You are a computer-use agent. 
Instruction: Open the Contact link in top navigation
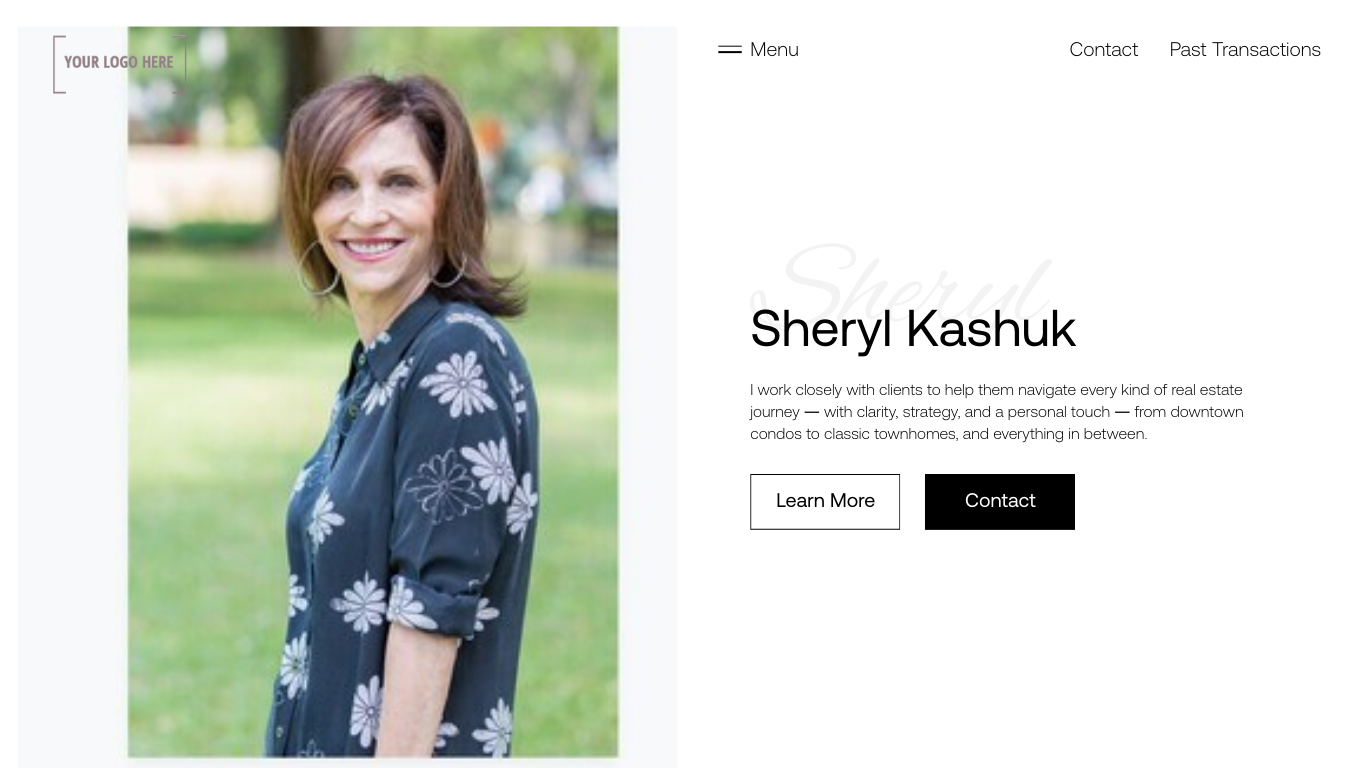coord(1103,49)
